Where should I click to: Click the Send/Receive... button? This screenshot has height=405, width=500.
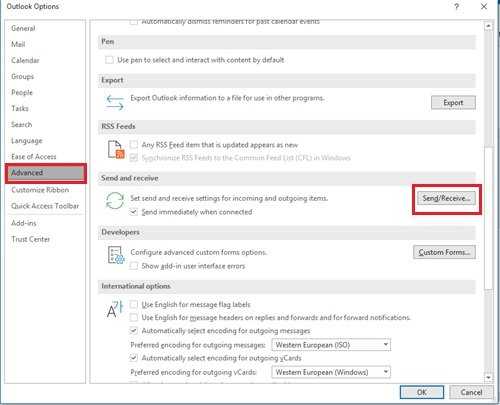tap(446, 198)
